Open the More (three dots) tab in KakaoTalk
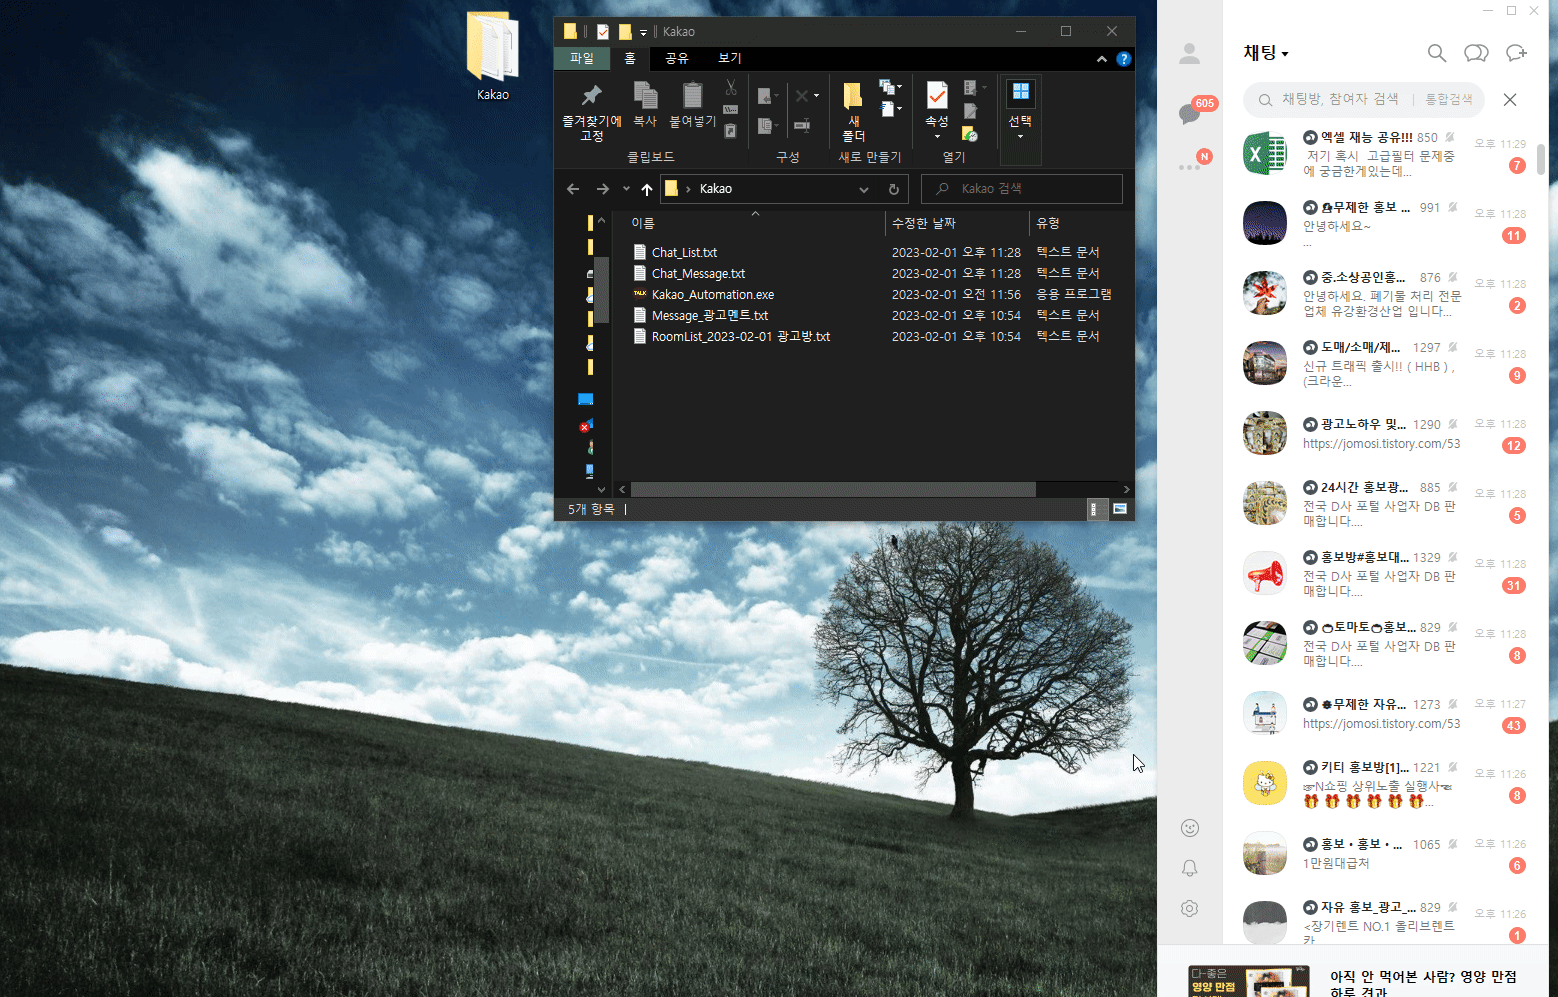Viewport: 1558px width, 997px height. pos(1190,166)
